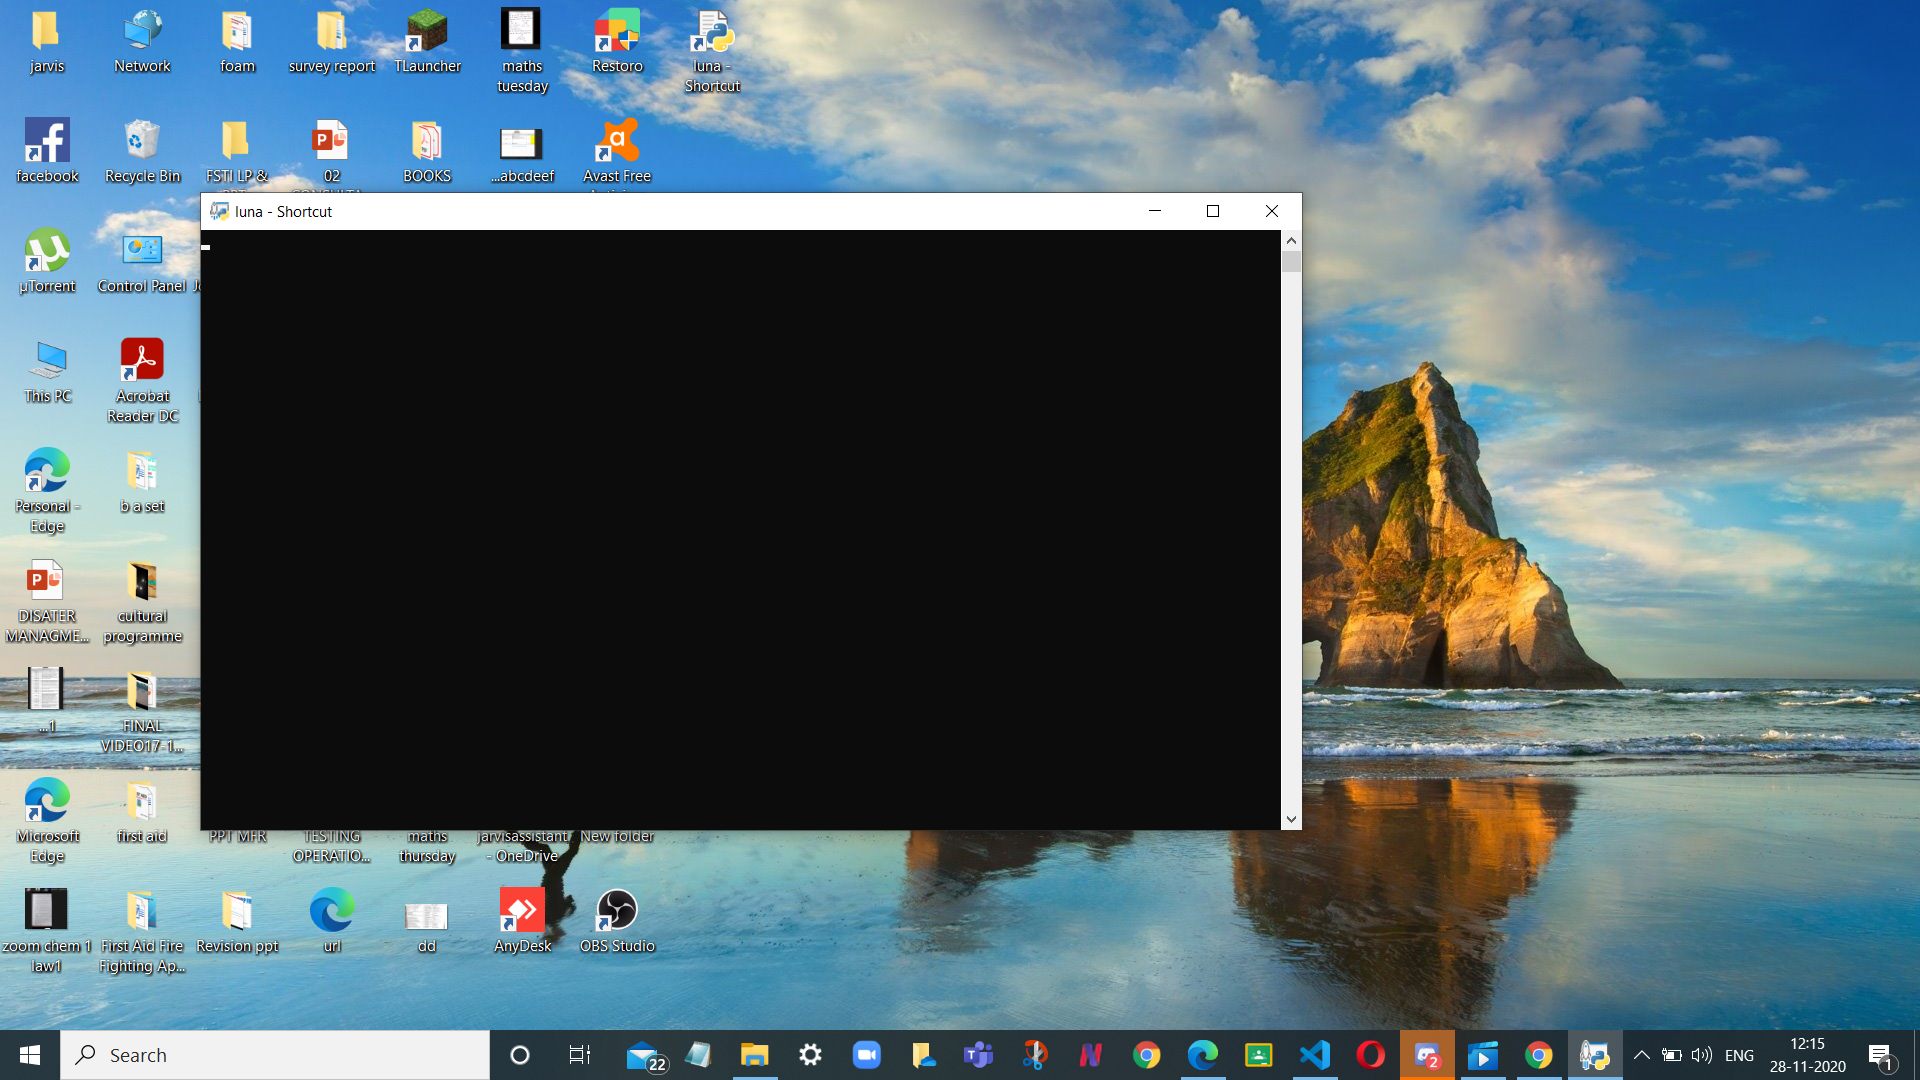1920x1080 pixels.
Task: Show hidden system tray icons
Action: [1641, 1055]
